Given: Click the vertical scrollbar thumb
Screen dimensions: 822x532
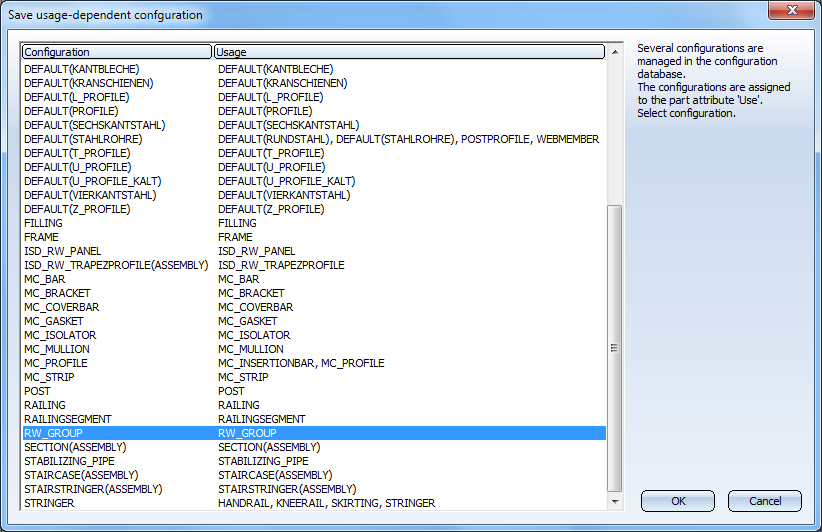Looking at the screenshot, I should tap(615, 348).
